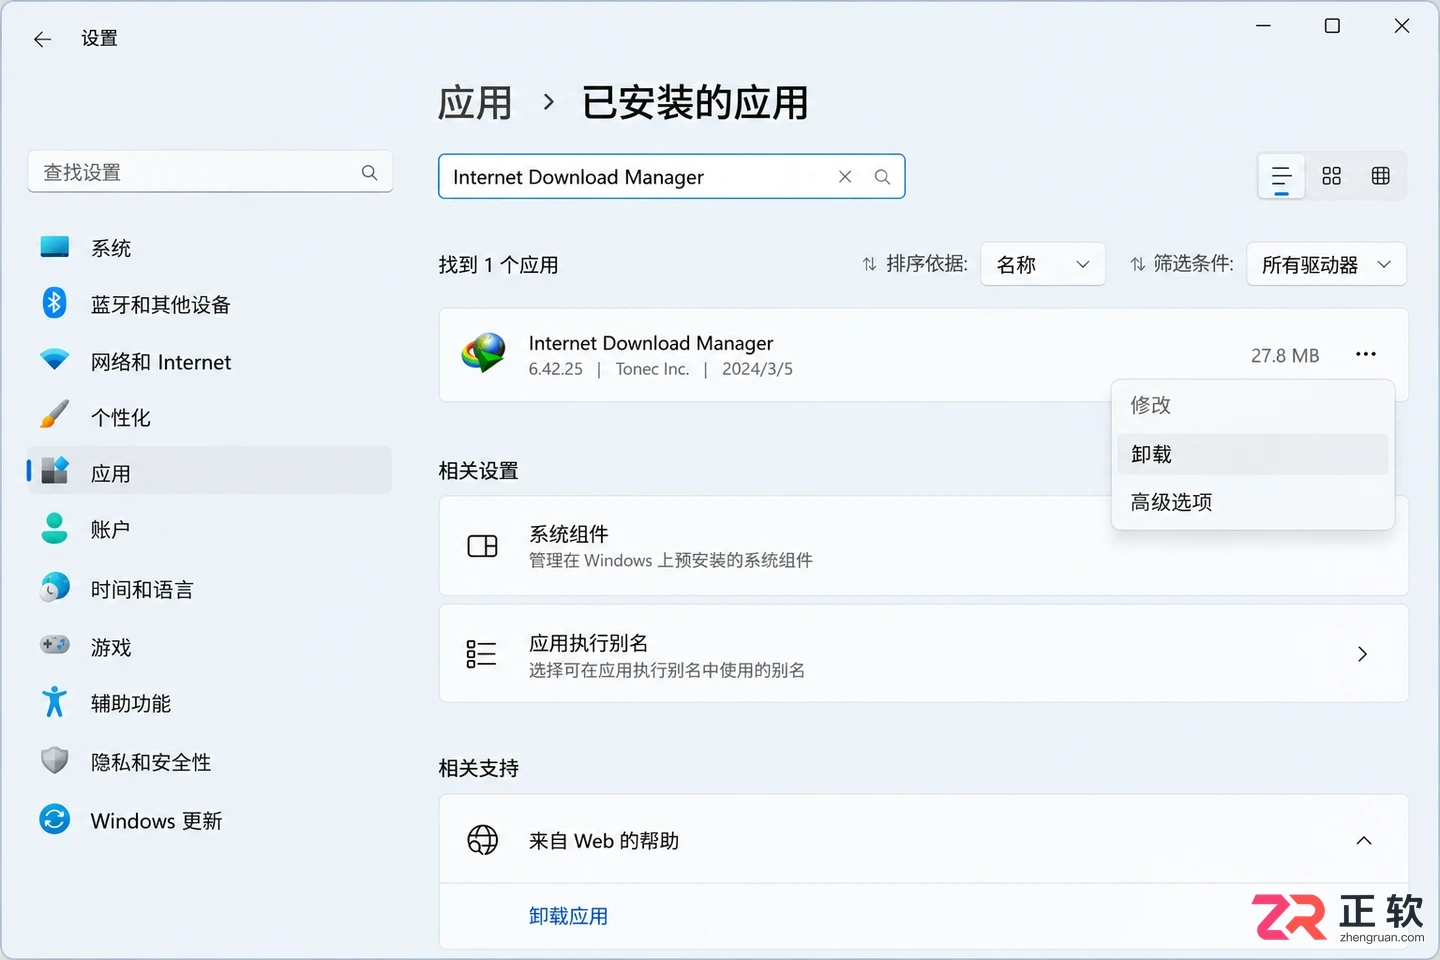Open the 名称 sort dropdown
The width and height of the screenshot is (1440, 960).
pyautogui.click(x=1043, y=264)
